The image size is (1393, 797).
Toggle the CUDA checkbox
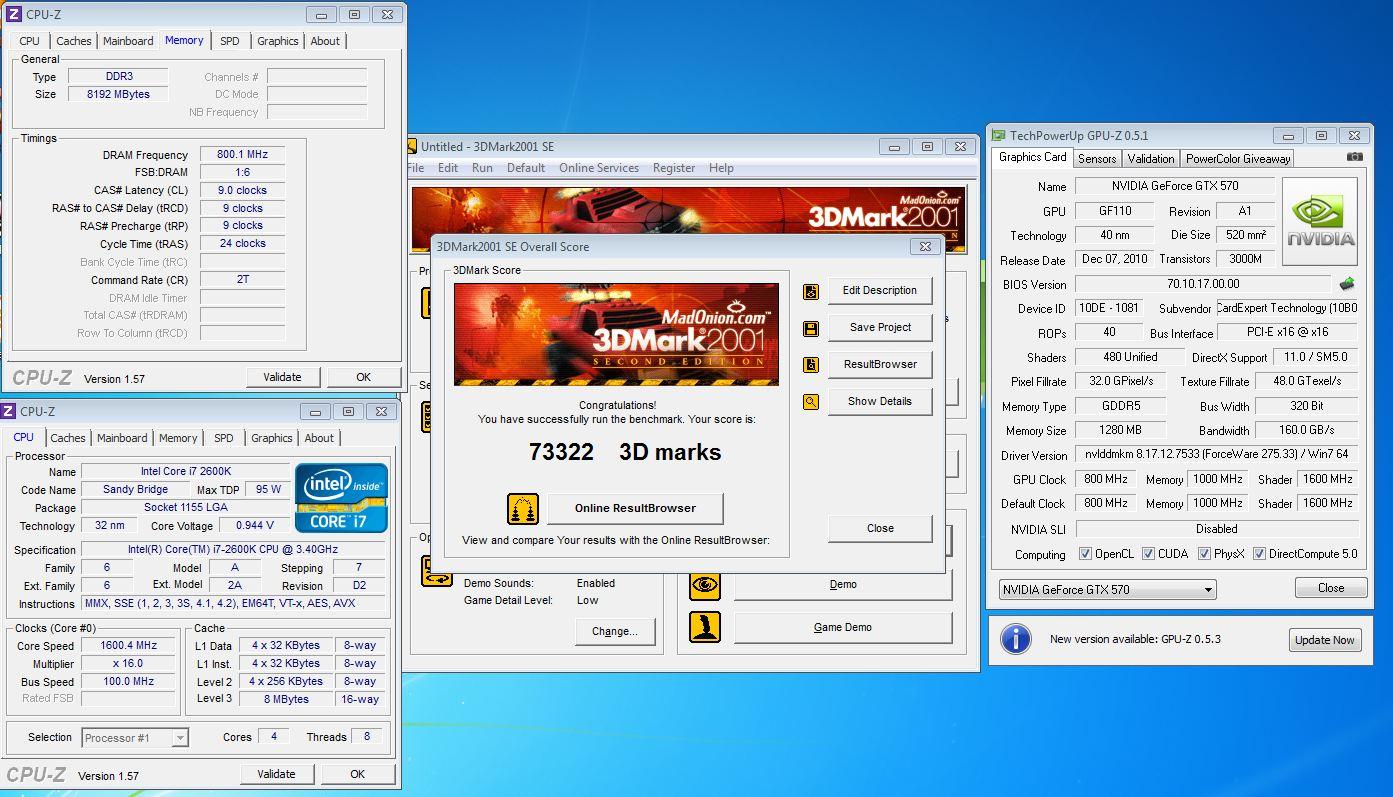(1148, 554)
